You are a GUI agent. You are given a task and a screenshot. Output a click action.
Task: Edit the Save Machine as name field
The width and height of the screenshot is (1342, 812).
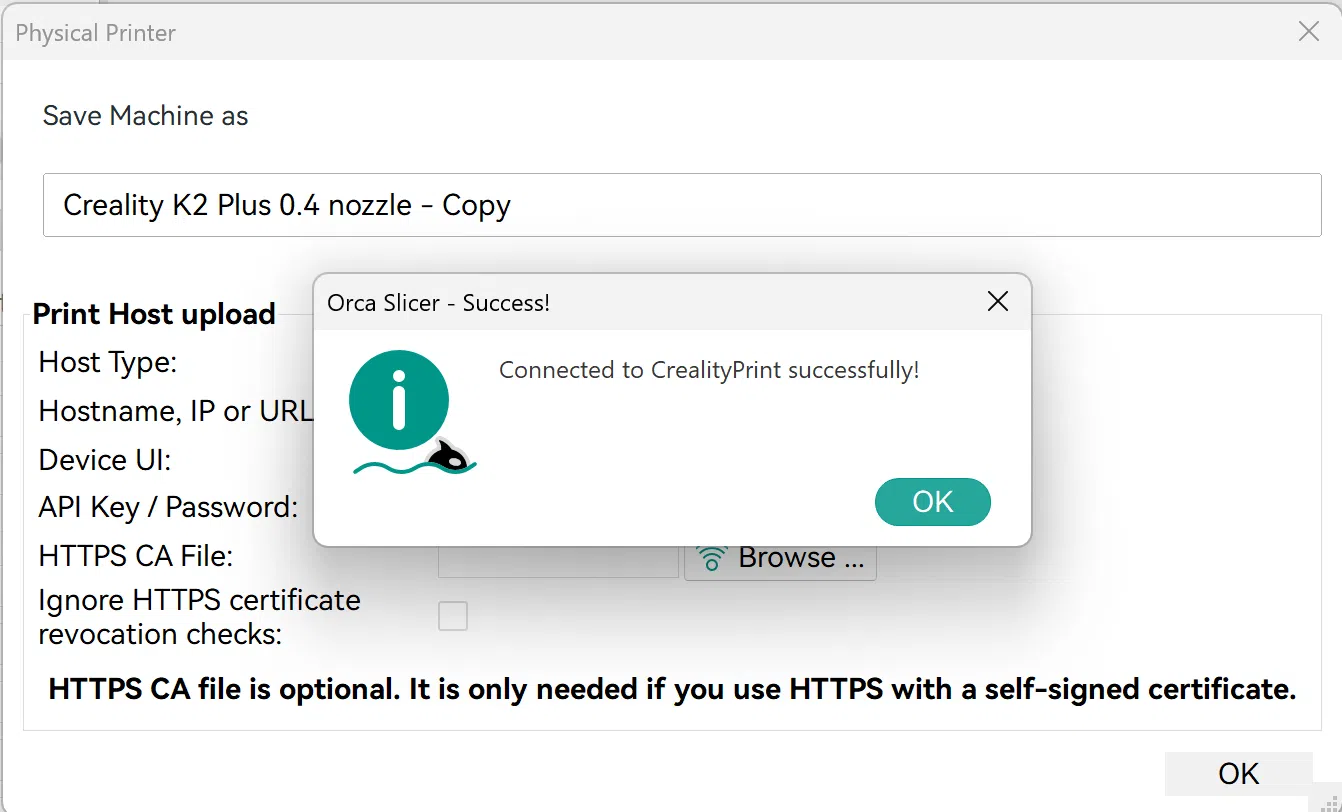click(682, 205)
